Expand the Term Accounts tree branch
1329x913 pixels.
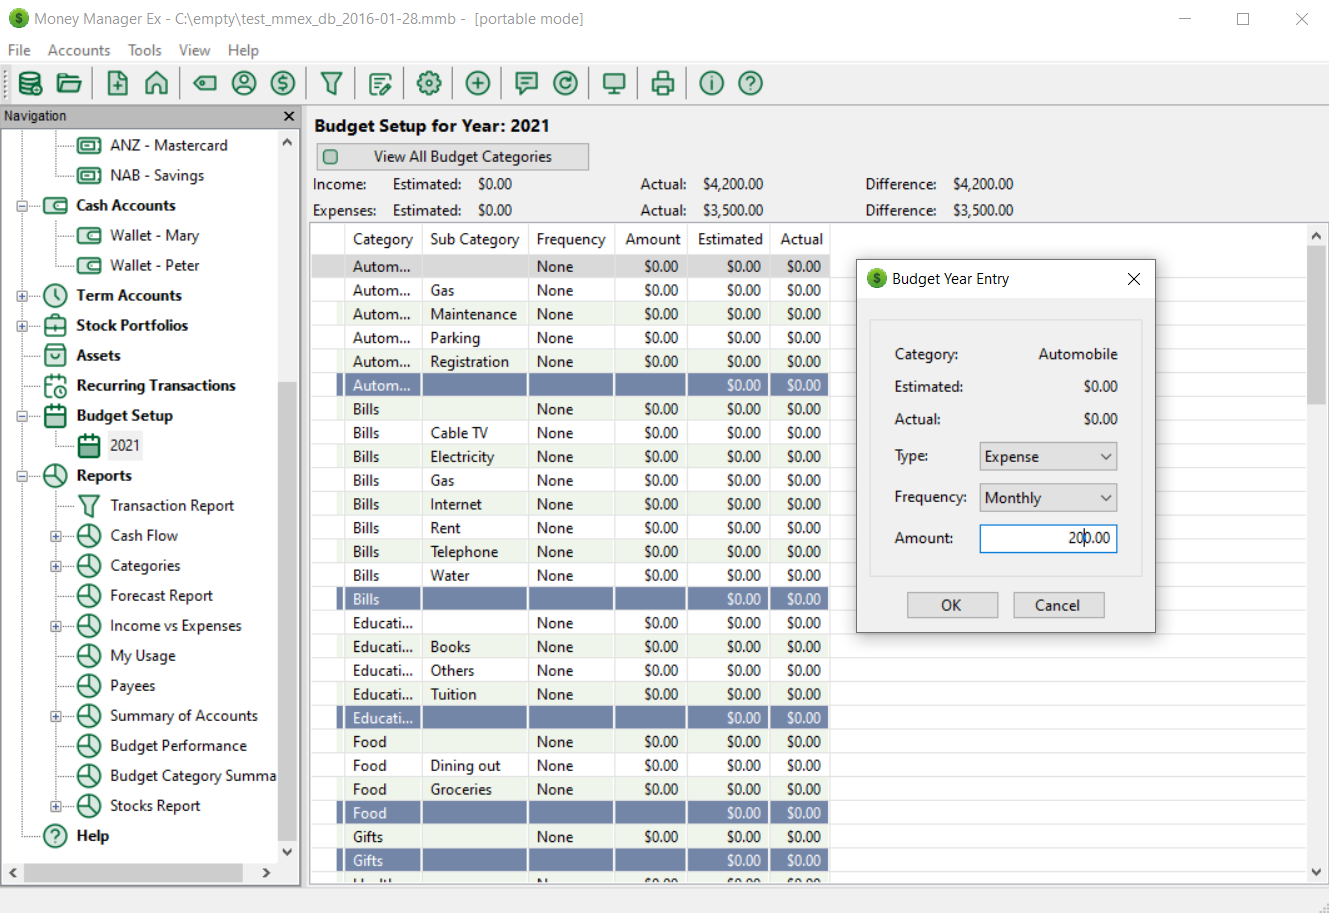point(22,295)
